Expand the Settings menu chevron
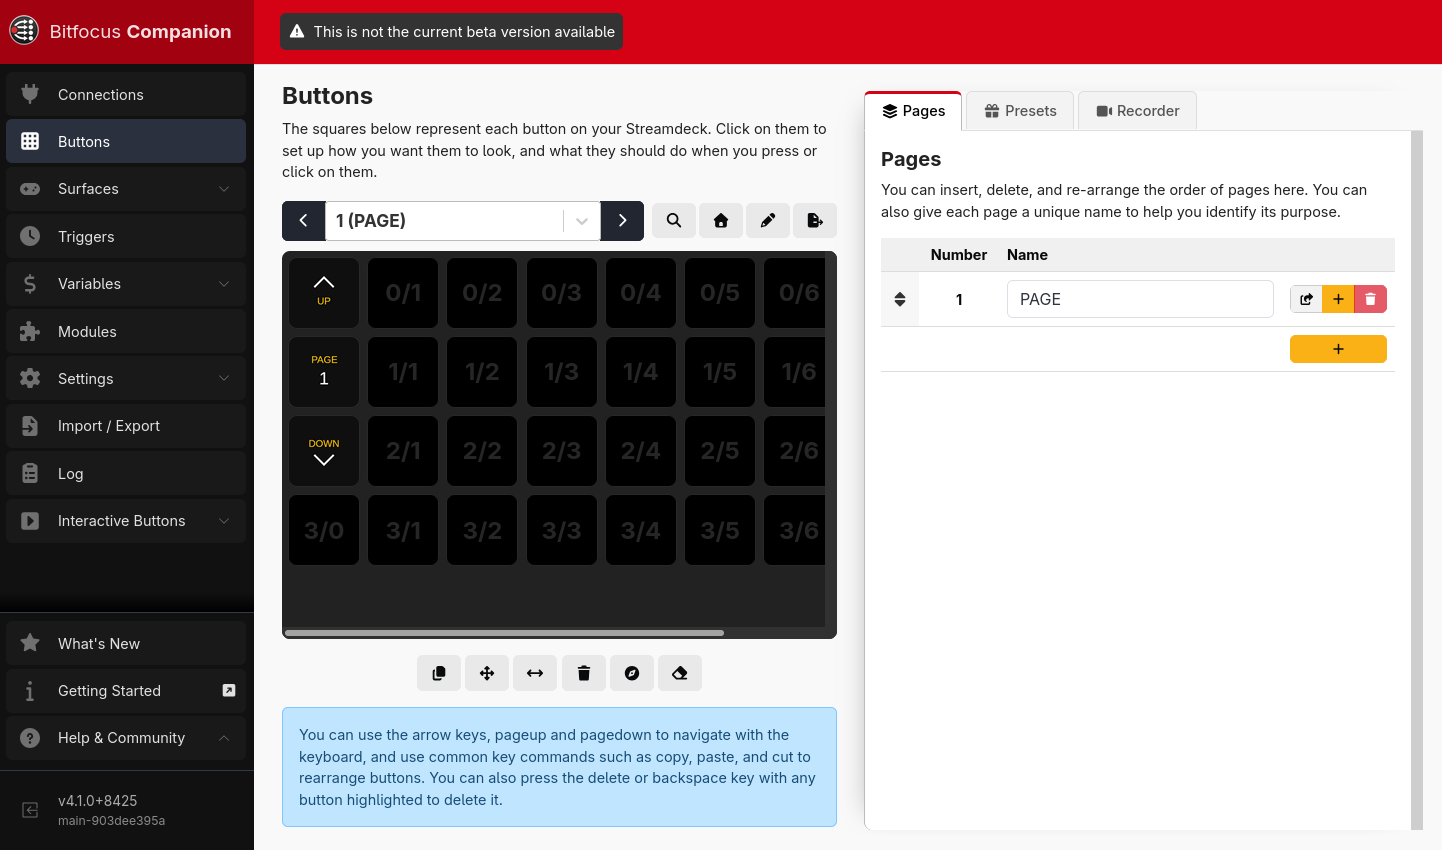The width and height of the screenshot is (1442, 850). click(x=224, y=378)
